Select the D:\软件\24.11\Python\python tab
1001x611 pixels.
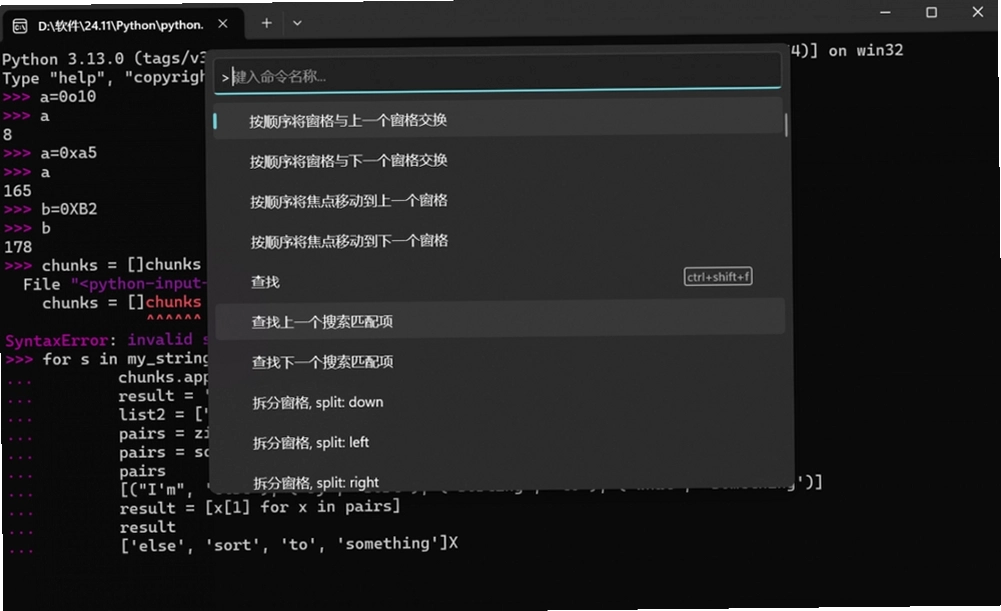point(124,25)
